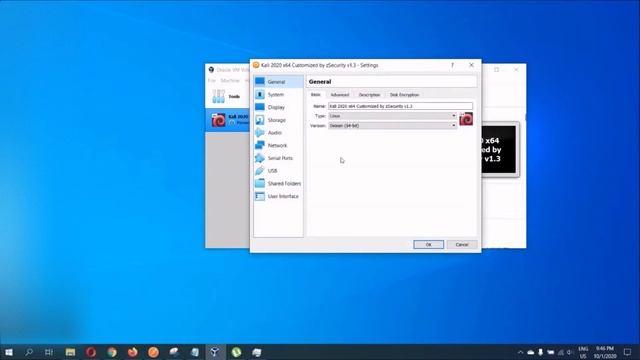Screen dimensions: 640x360
Task: Open the File menu in VirtualBox Manager
Action: [212, 80]
